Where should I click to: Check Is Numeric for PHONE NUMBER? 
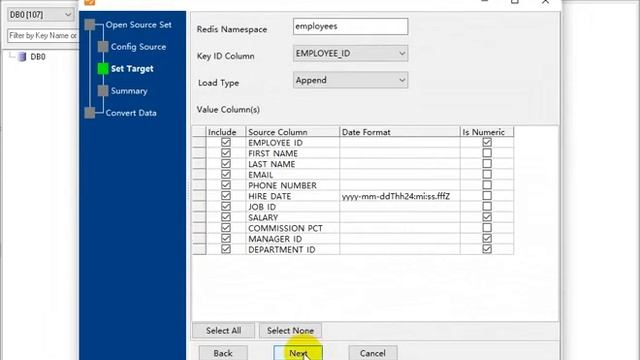point(487,185)
